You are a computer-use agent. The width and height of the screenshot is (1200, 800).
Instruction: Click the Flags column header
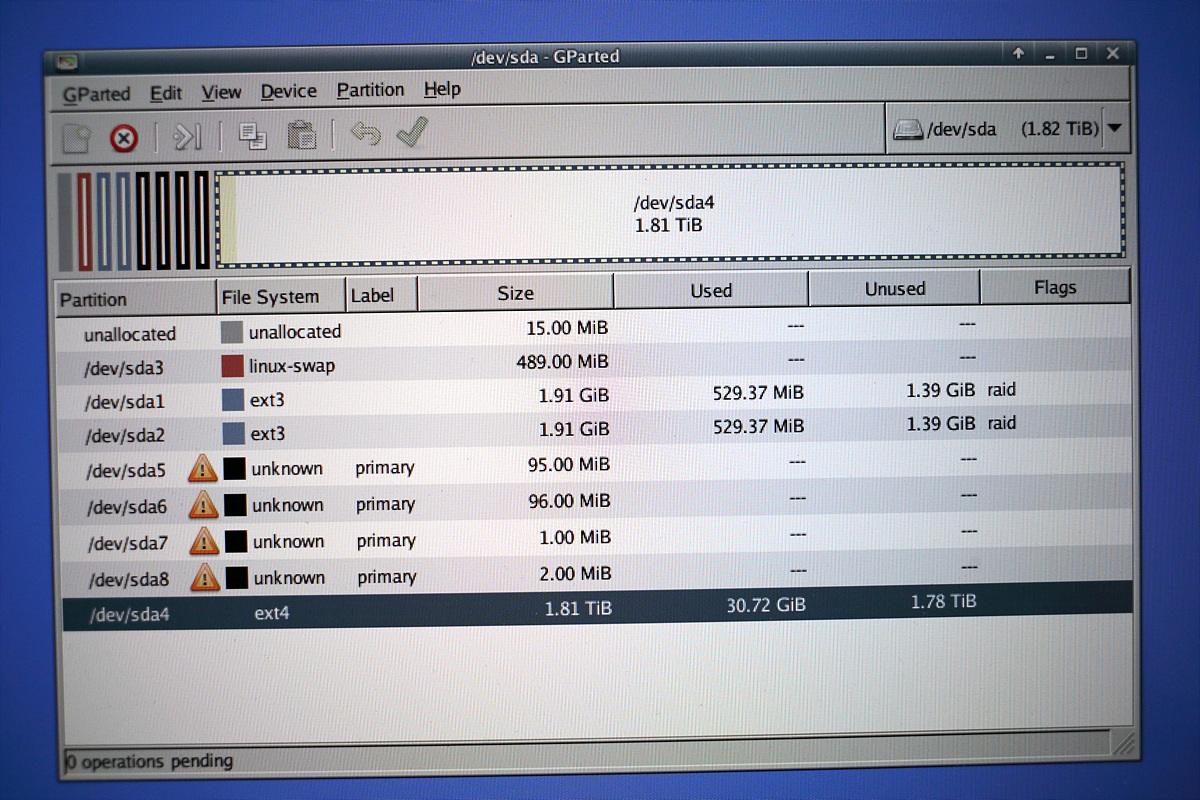[x=1054, y=288]
